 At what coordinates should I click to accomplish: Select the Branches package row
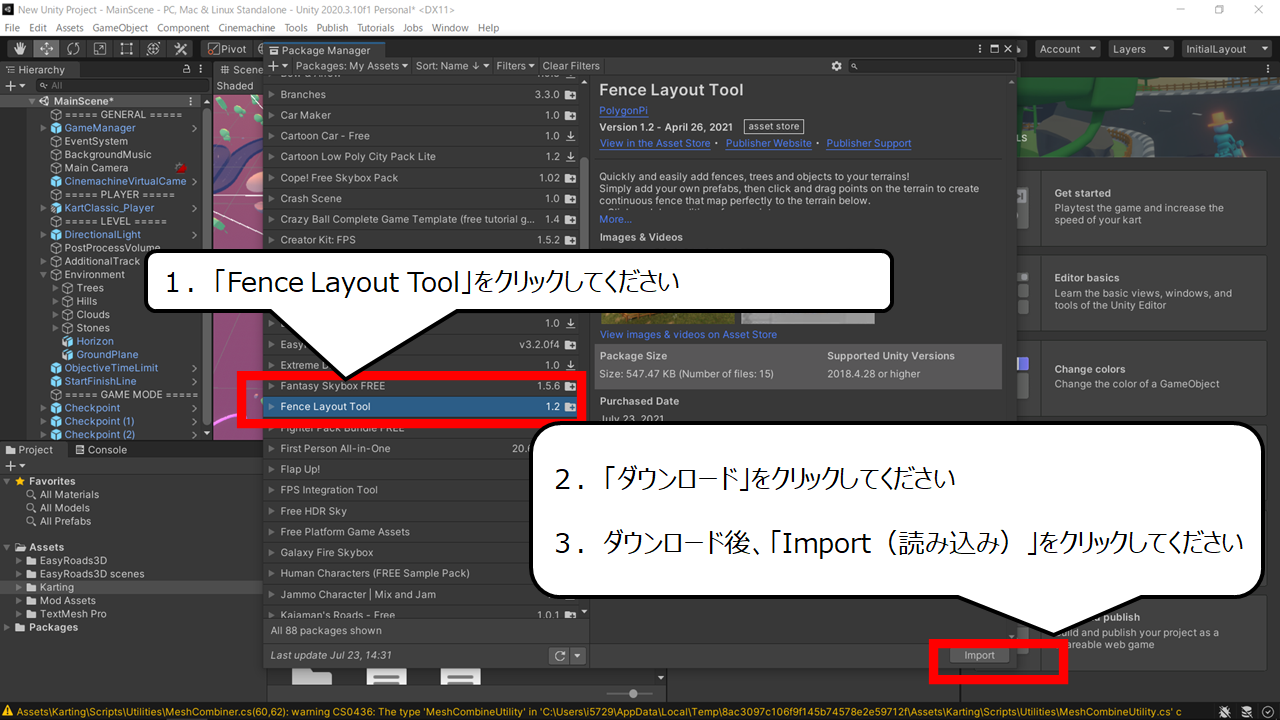point(421,94)
